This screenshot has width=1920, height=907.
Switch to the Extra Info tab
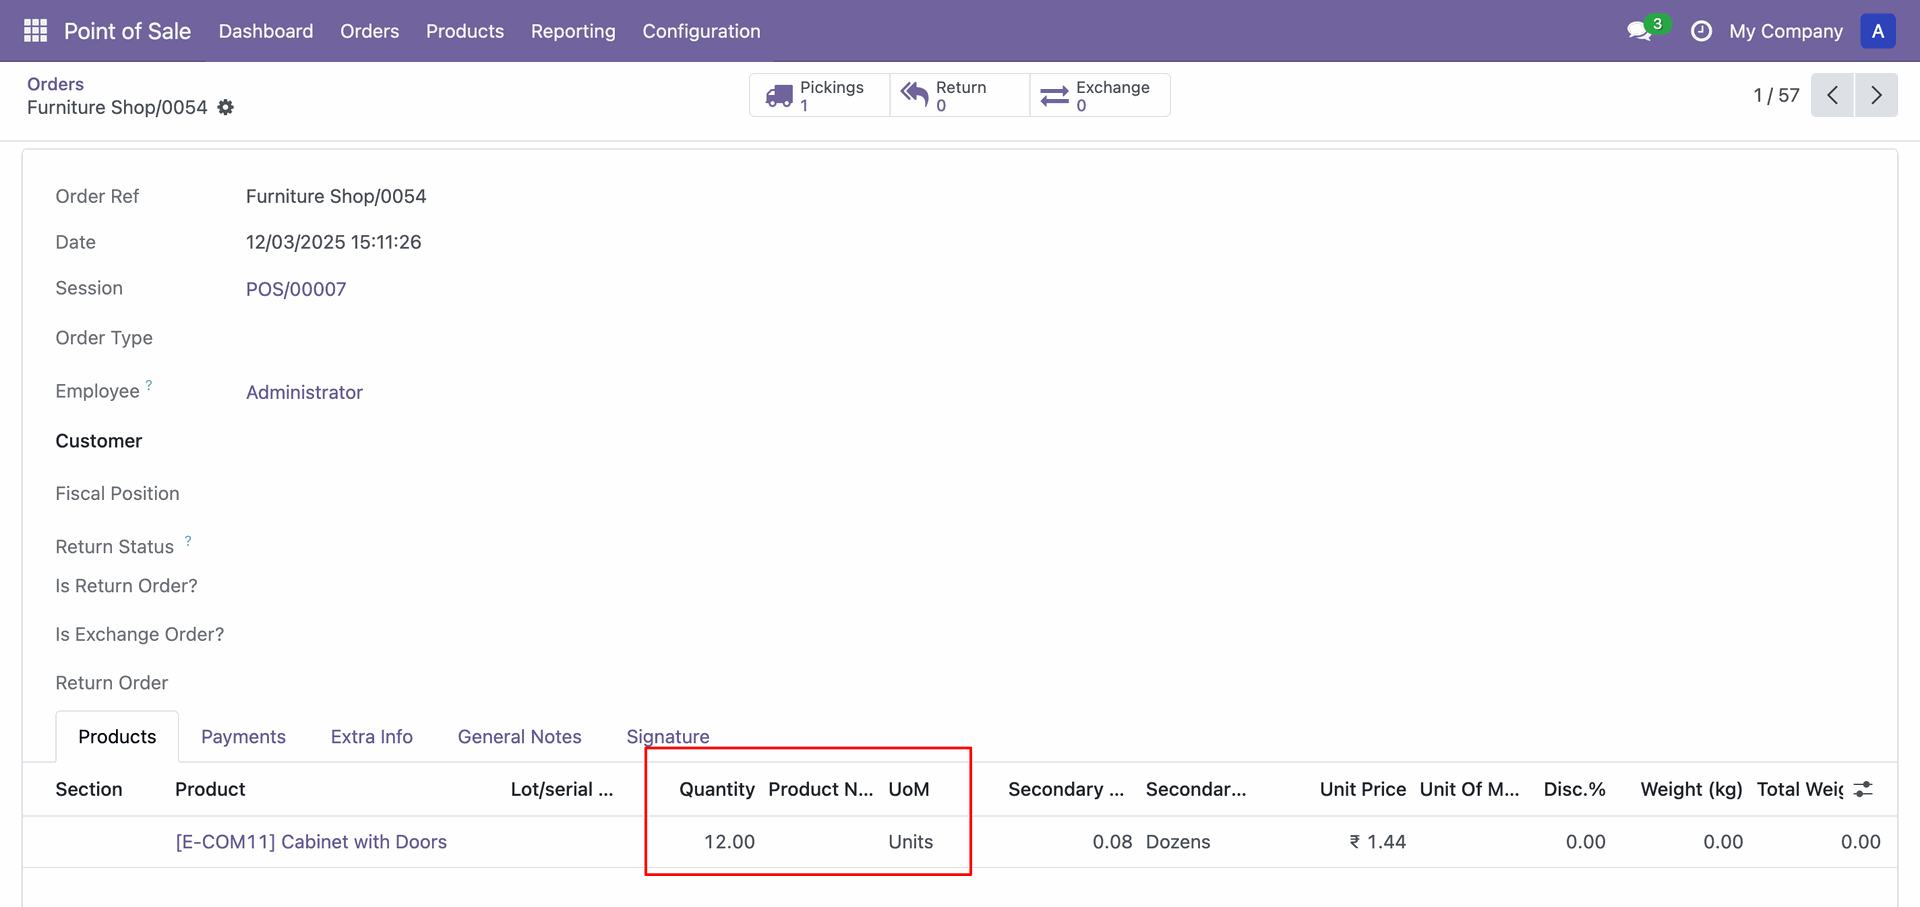click(x=371, y=737)
